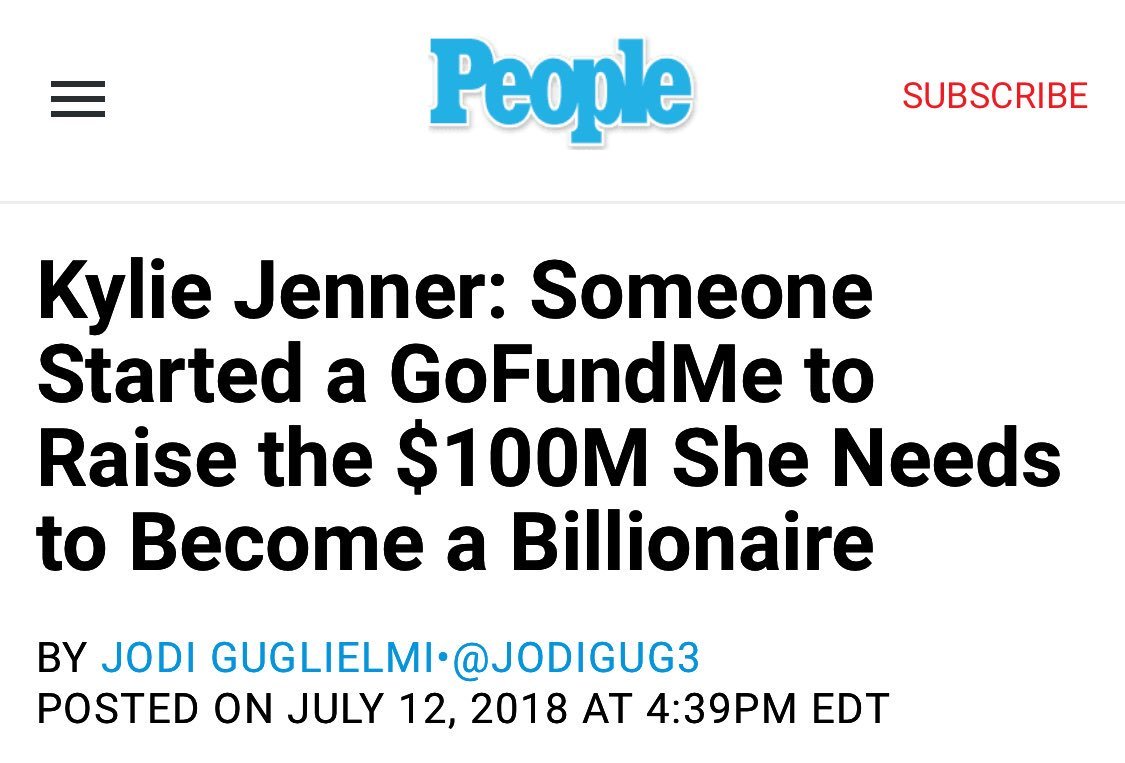
Task: Click the word "Someone" in the headline
Action: point(702,292)
